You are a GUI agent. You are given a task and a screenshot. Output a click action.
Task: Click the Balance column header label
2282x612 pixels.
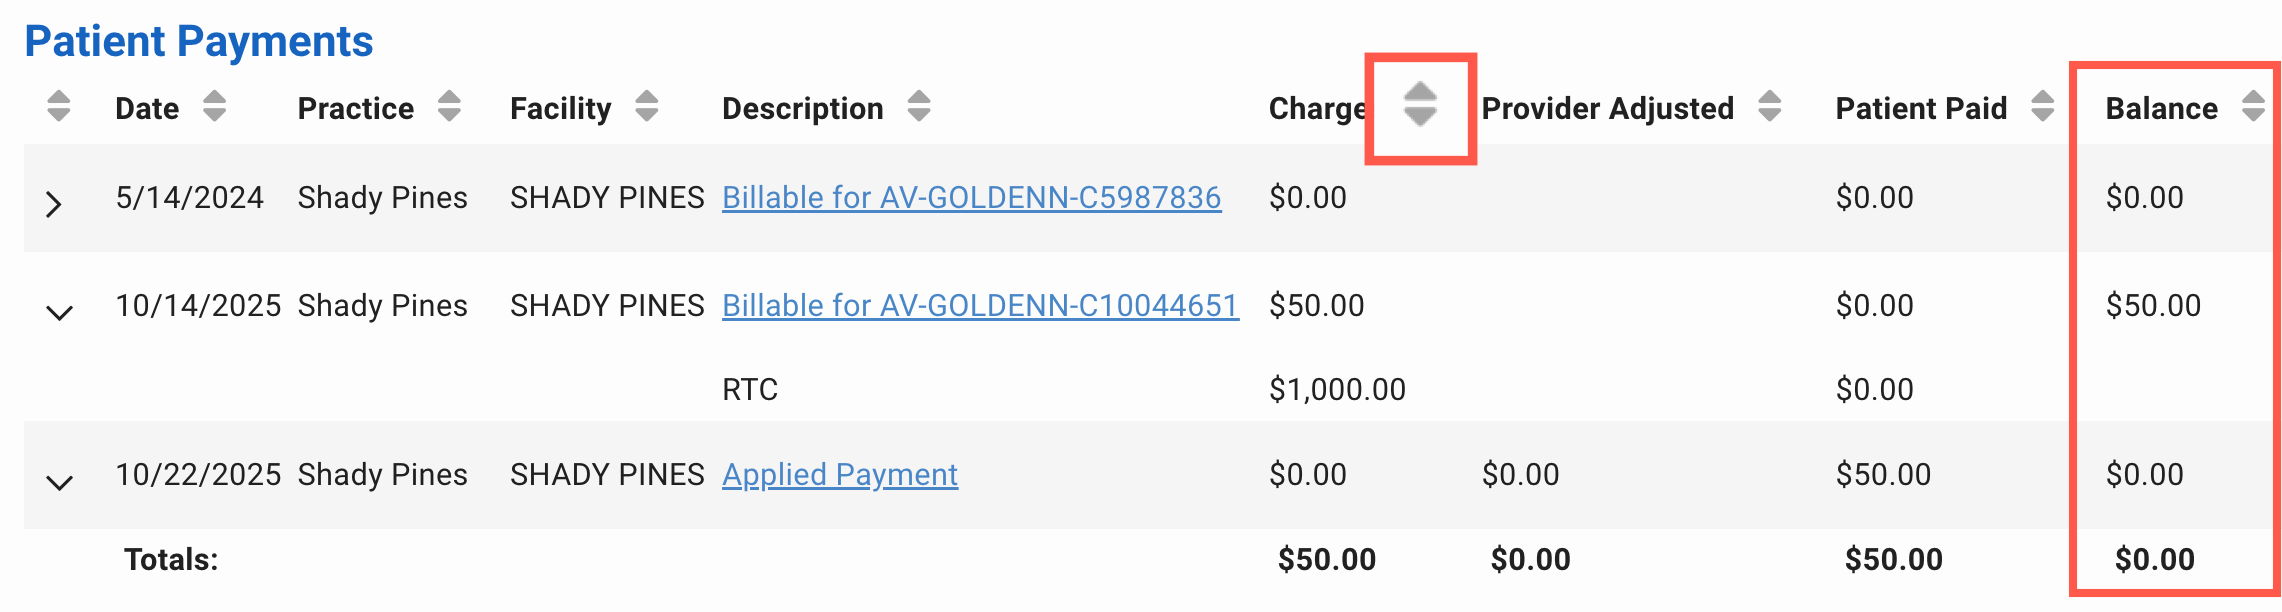2161,108
